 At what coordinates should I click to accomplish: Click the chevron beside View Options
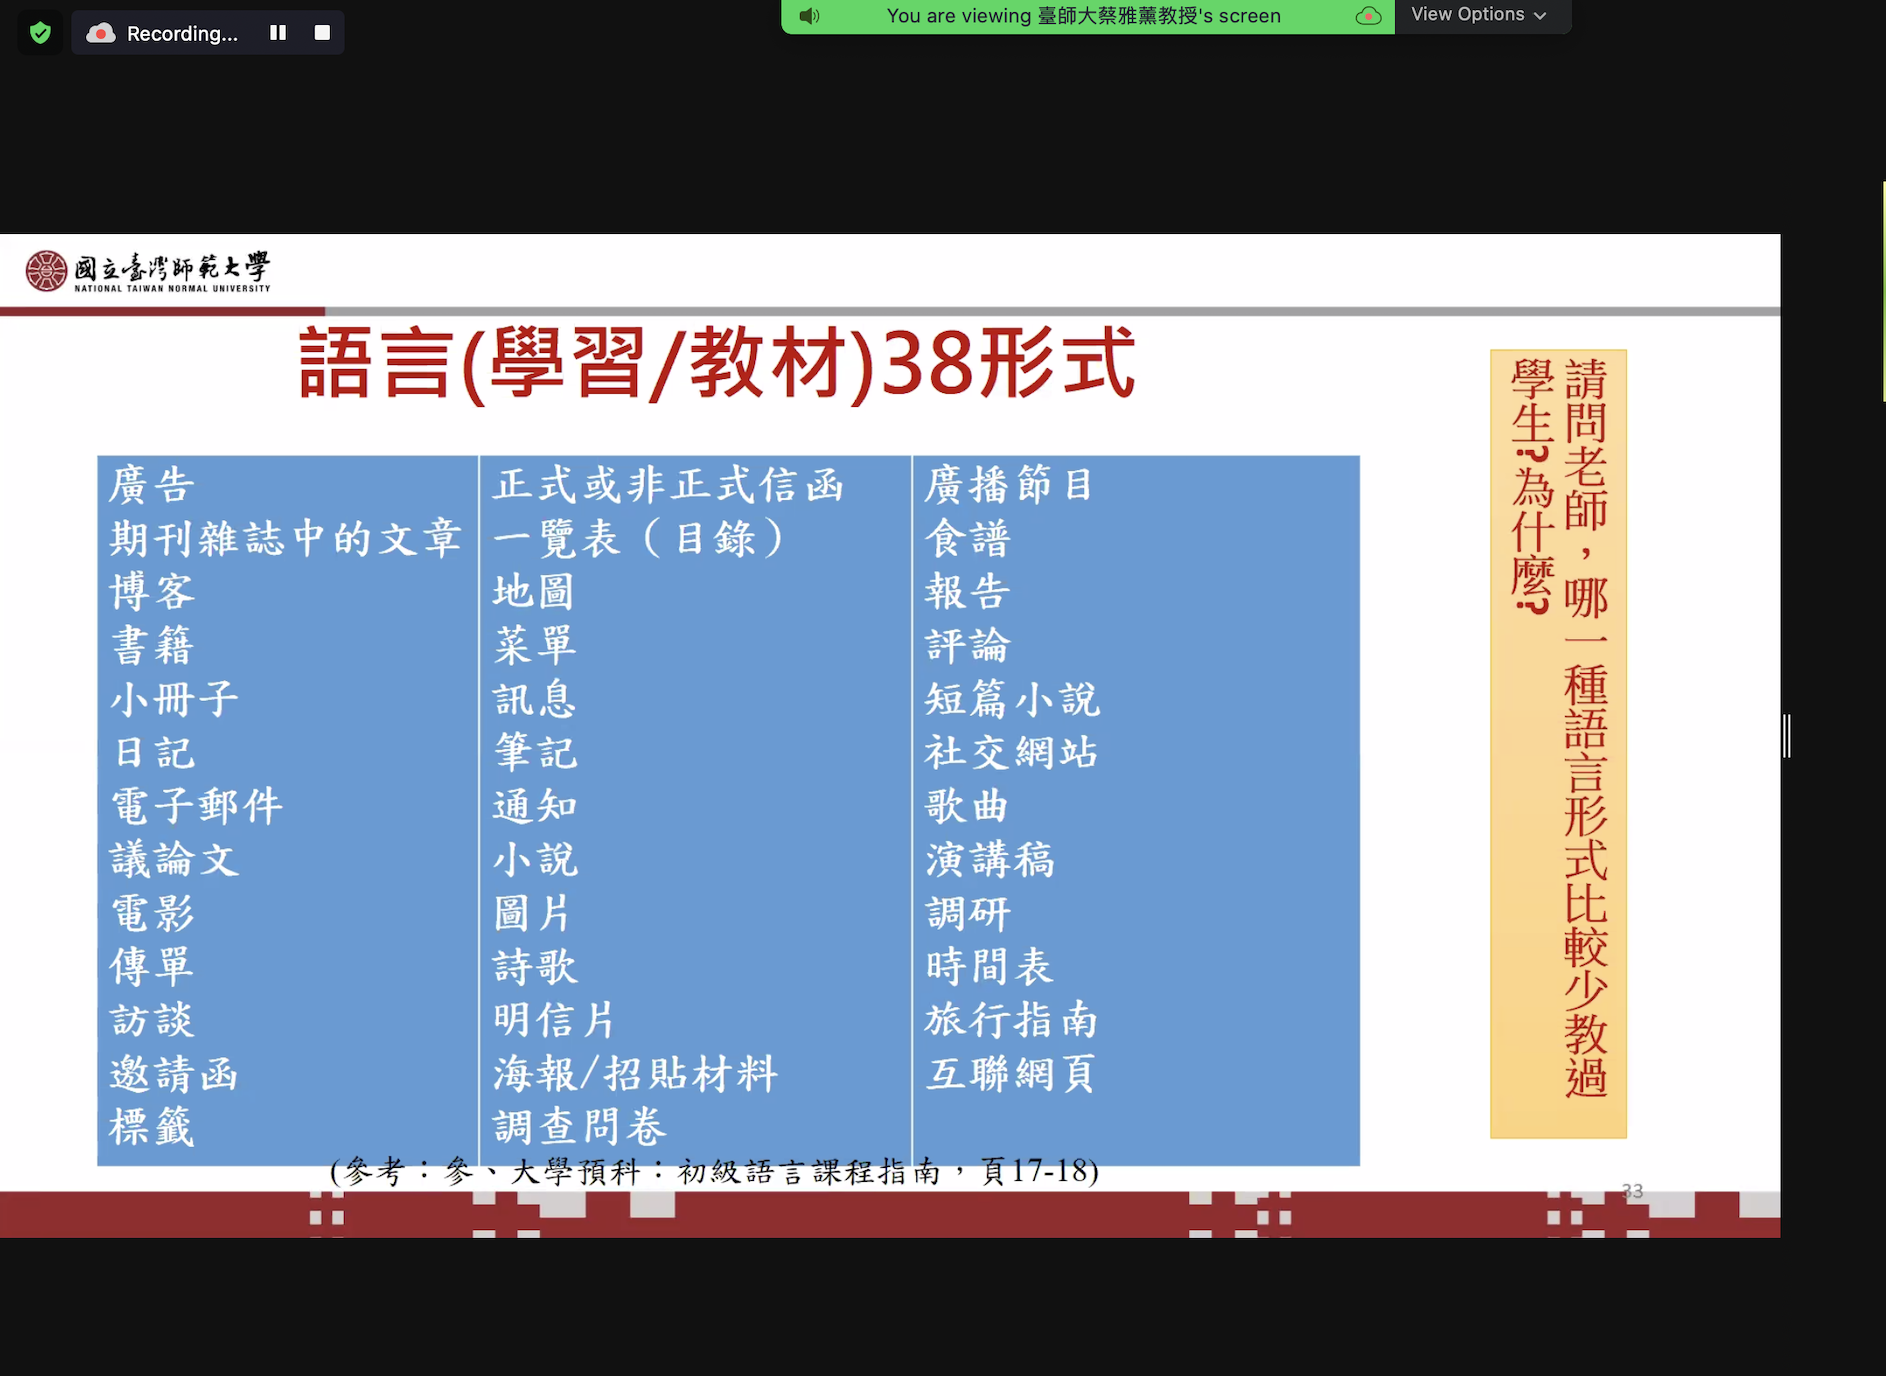tap(1538, 15)
